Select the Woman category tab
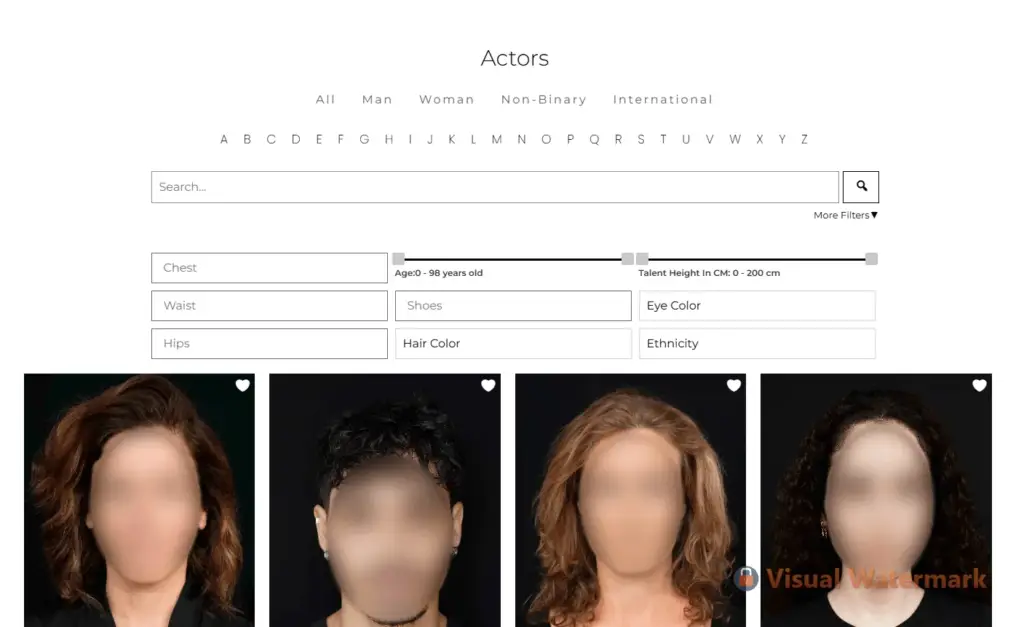The height and width of the screenshot is (627, 1024). [447, 99]
